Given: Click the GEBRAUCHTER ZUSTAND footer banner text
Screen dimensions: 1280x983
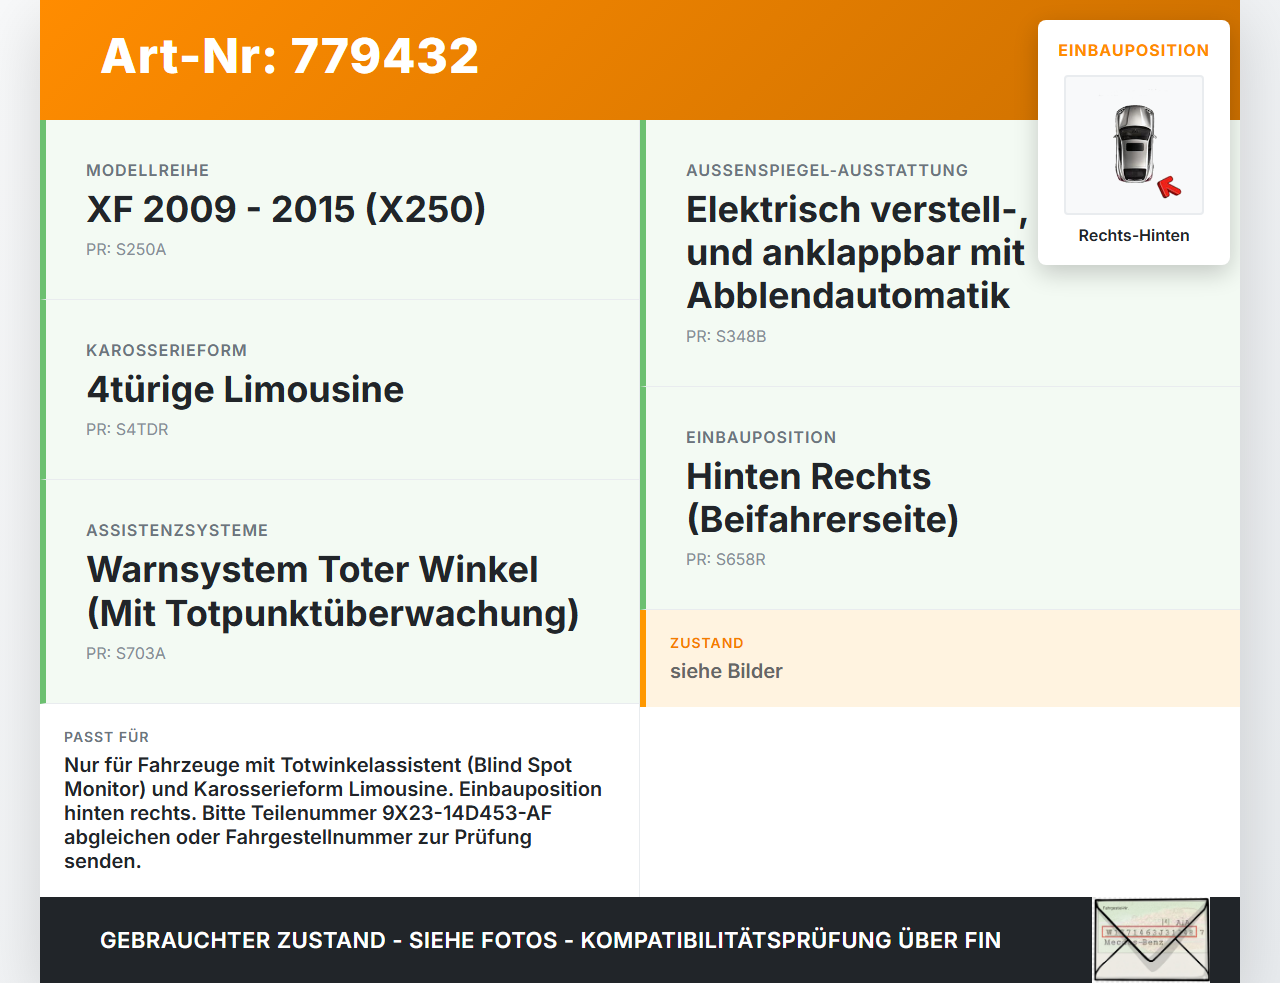Looking at the screenshot, I should [550, 940].
